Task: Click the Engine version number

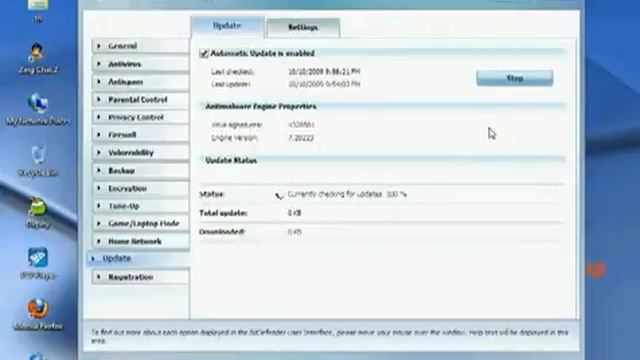Action: (x=301, y=138)
